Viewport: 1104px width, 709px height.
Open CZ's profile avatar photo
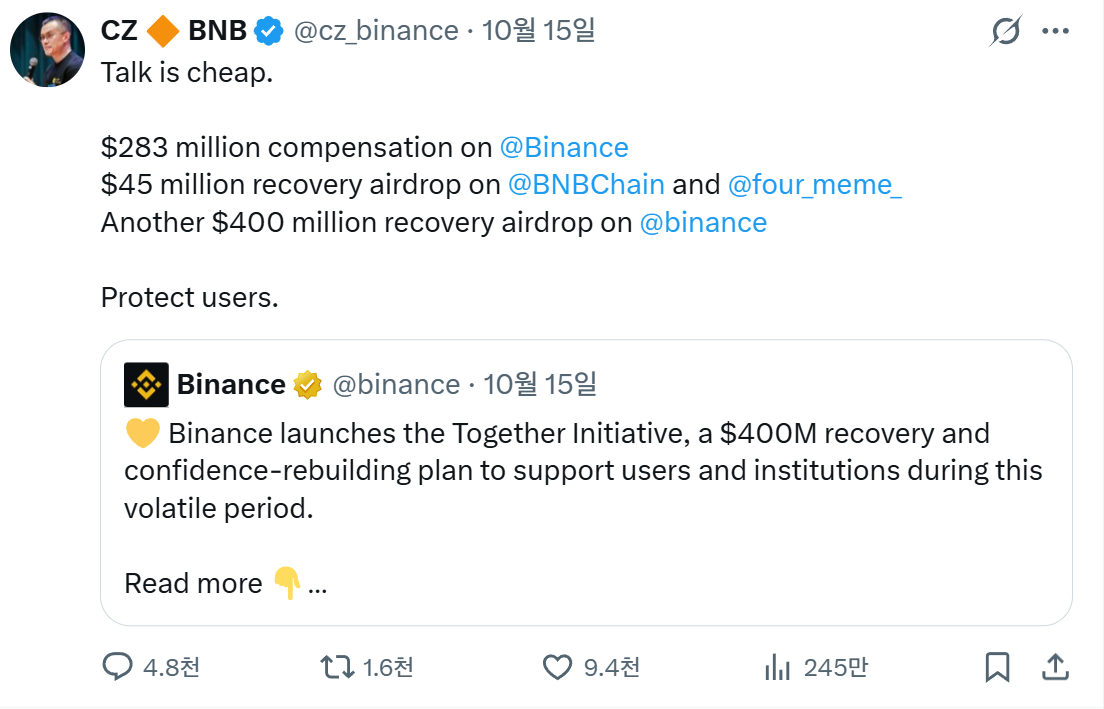click(x=47, y=50)
